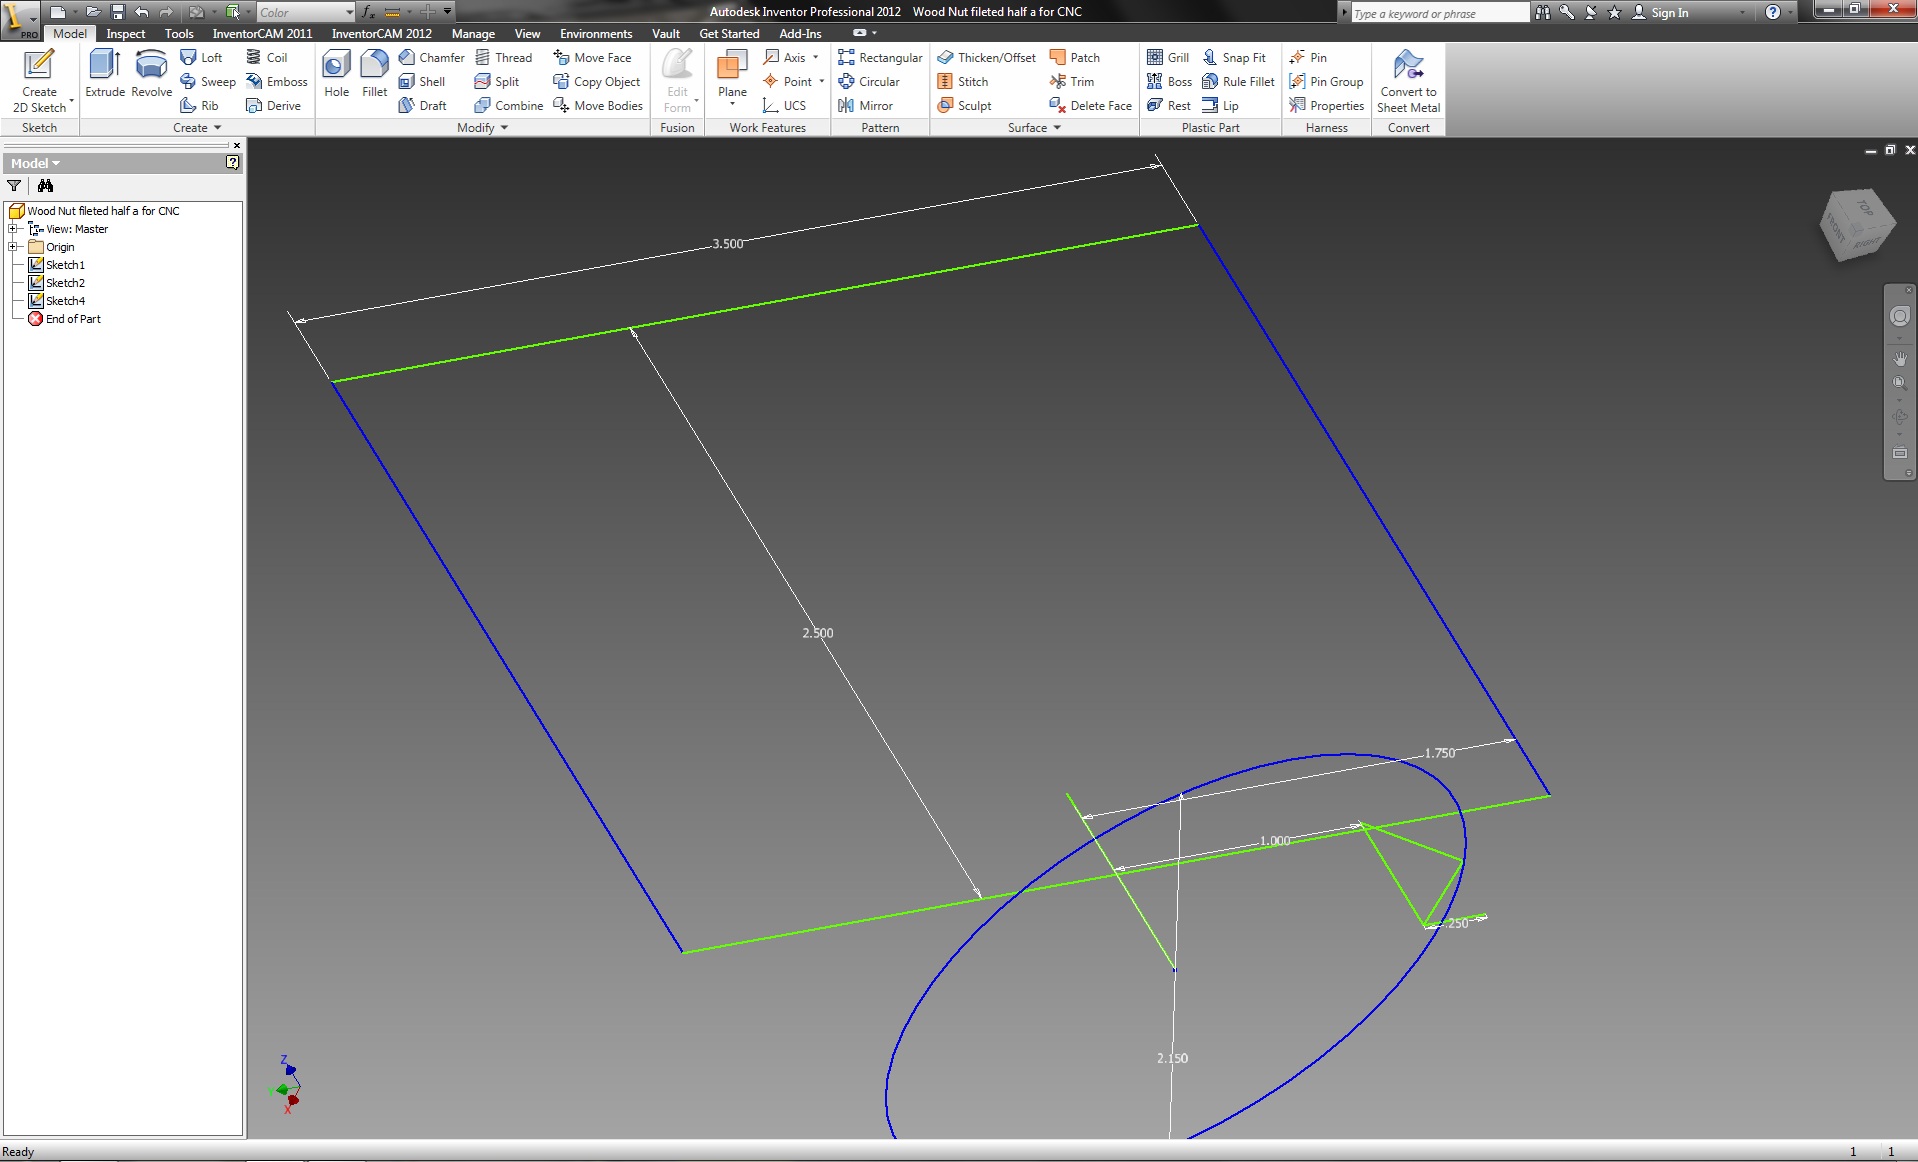This screenshot has height=1162, width=1918.
Task: Select the Move Face tool
Action: tap(592, 57)
